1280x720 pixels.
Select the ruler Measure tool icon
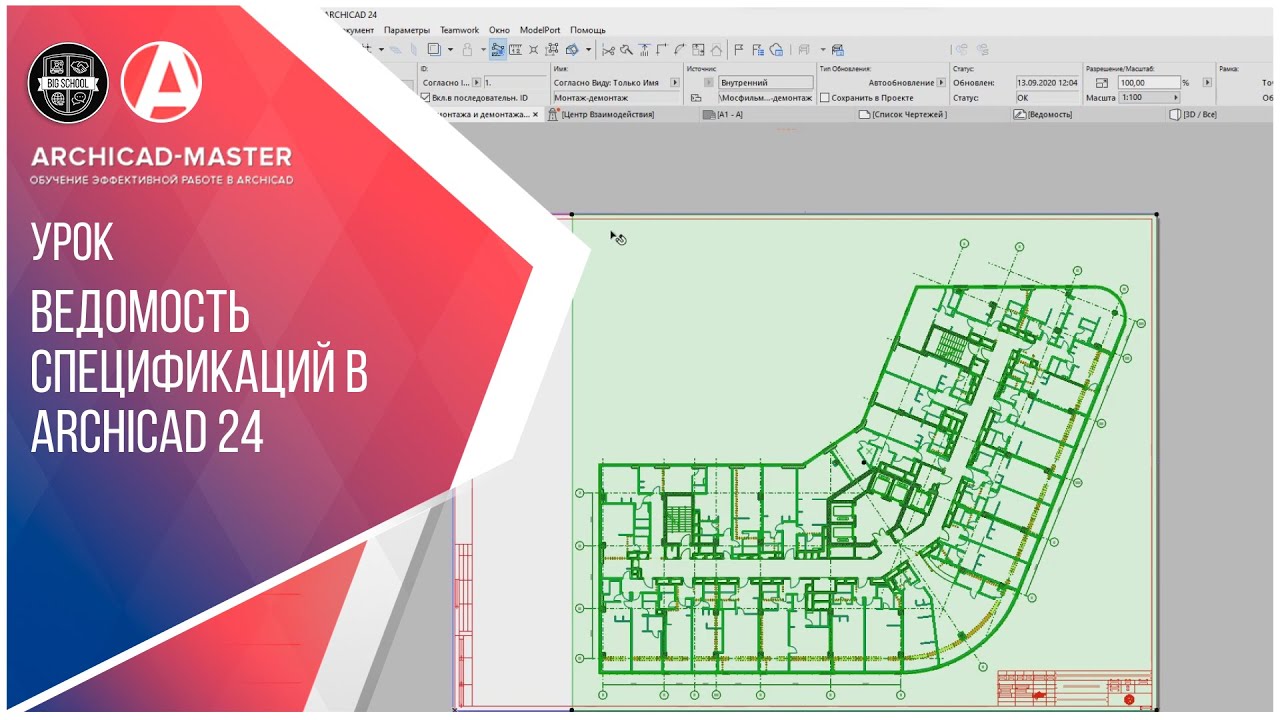[515, 50]
